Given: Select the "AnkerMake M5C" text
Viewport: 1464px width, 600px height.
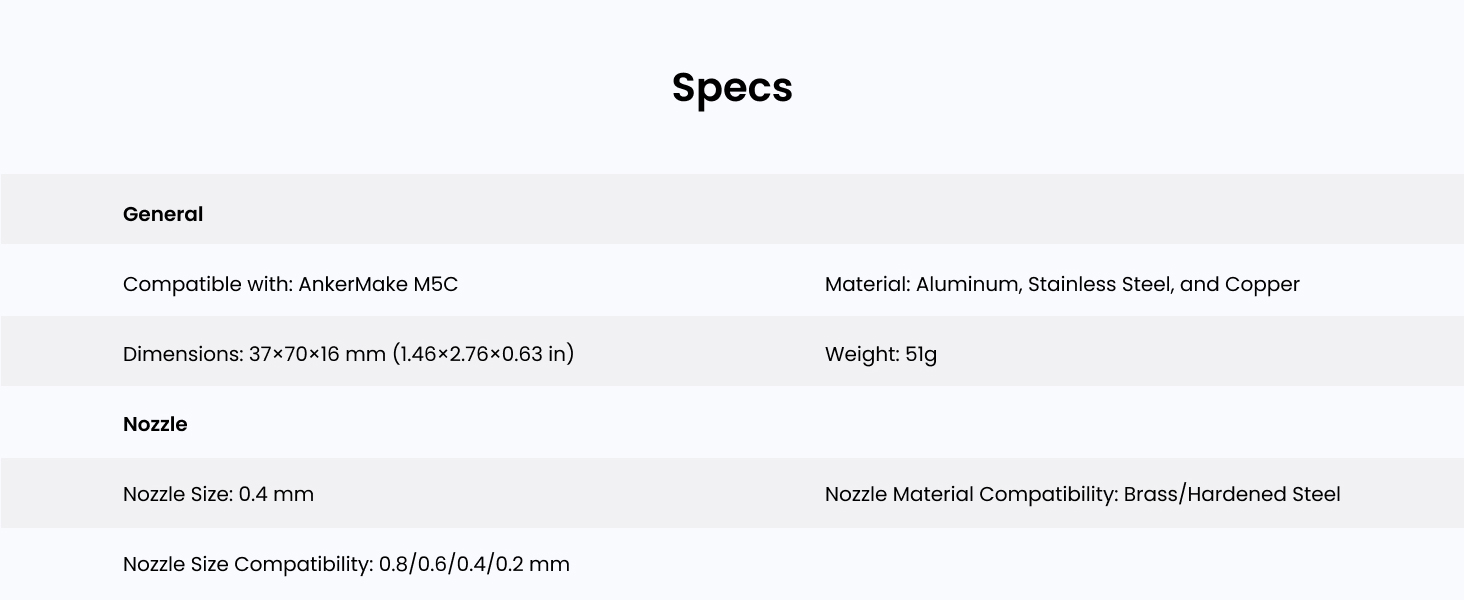Looking at the screenshot, I should pos(378,284).
